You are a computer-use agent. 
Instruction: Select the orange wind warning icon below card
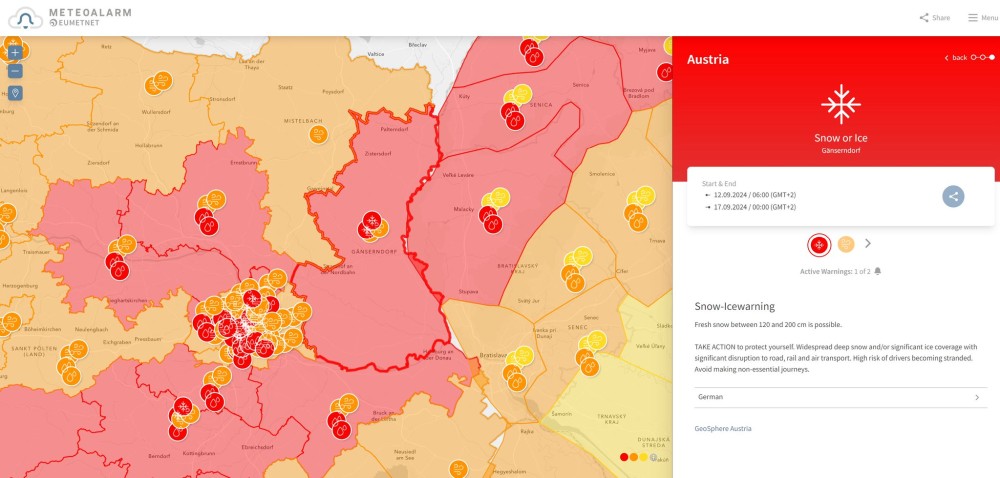846,244
